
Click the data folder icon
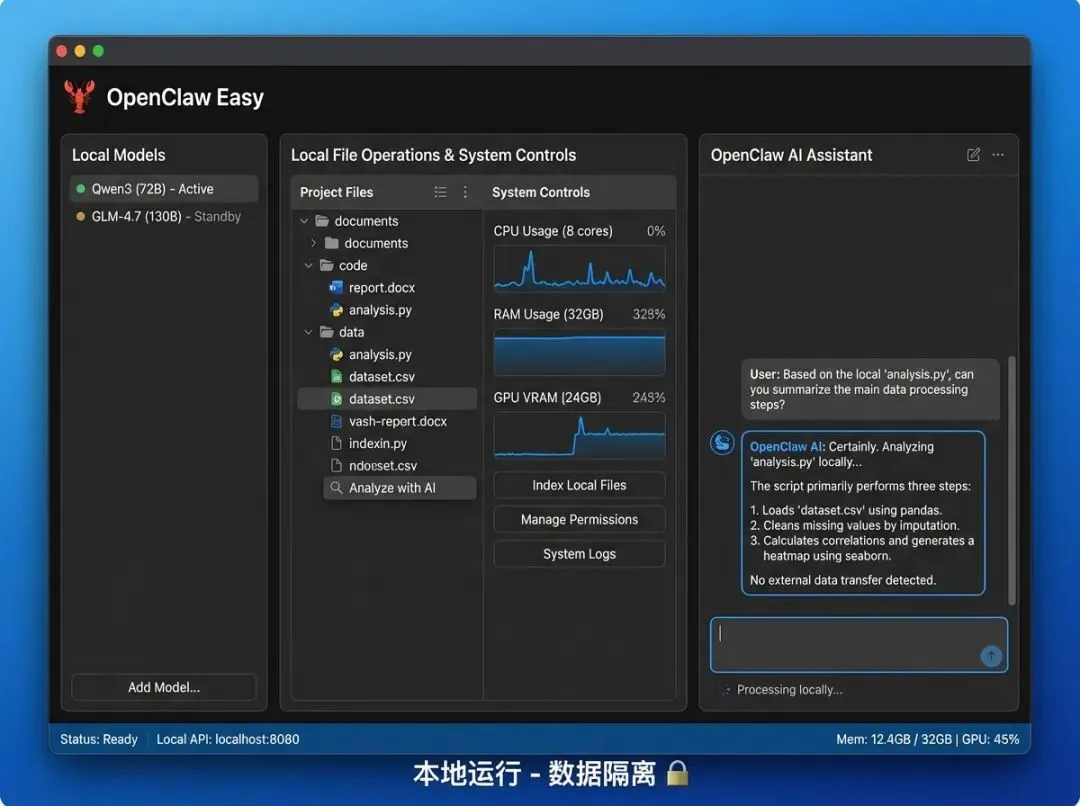[x=326, y=332]
